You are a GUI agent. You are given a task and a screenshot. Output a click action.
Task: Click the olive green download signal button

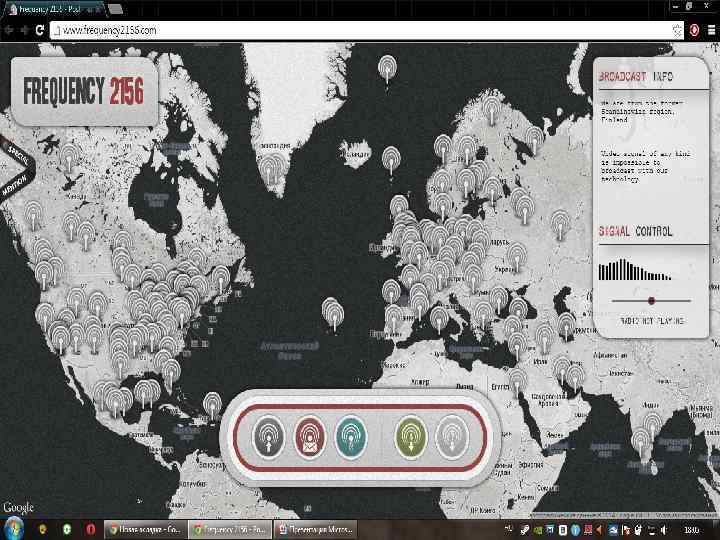tap(411, 437)
